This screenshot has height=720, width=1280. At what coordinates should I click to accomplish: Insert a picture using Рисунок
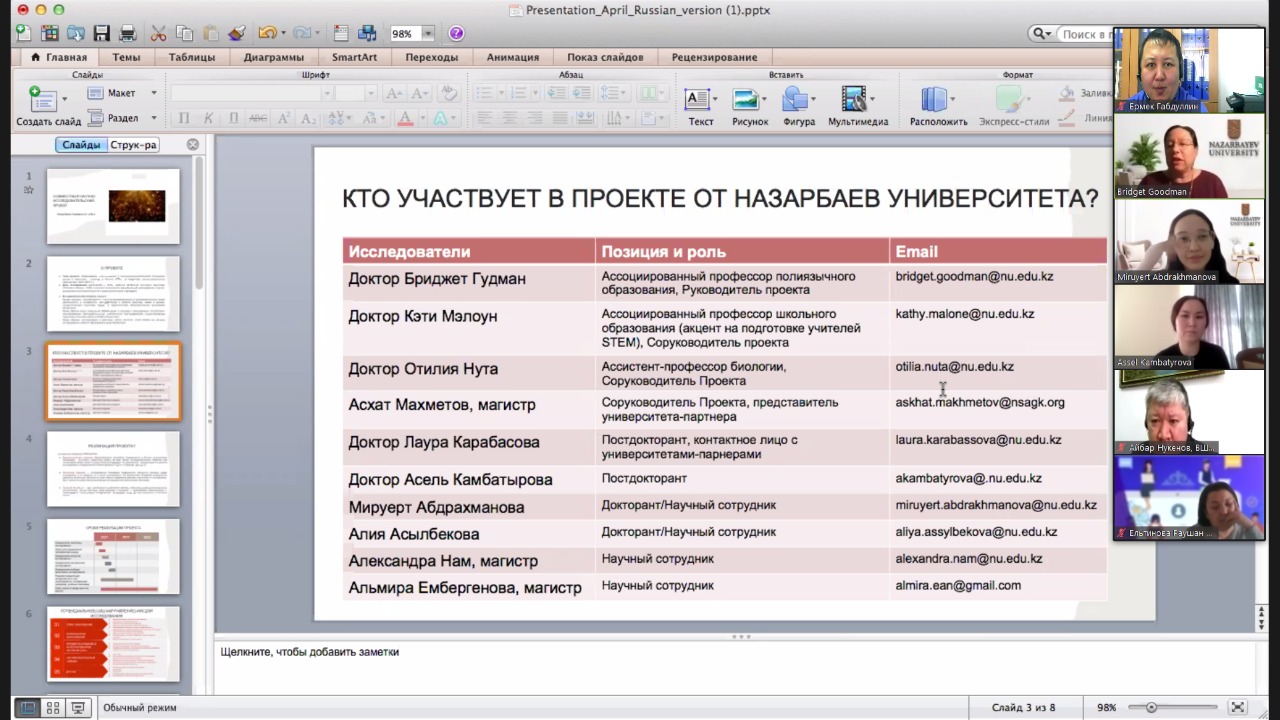749,107
